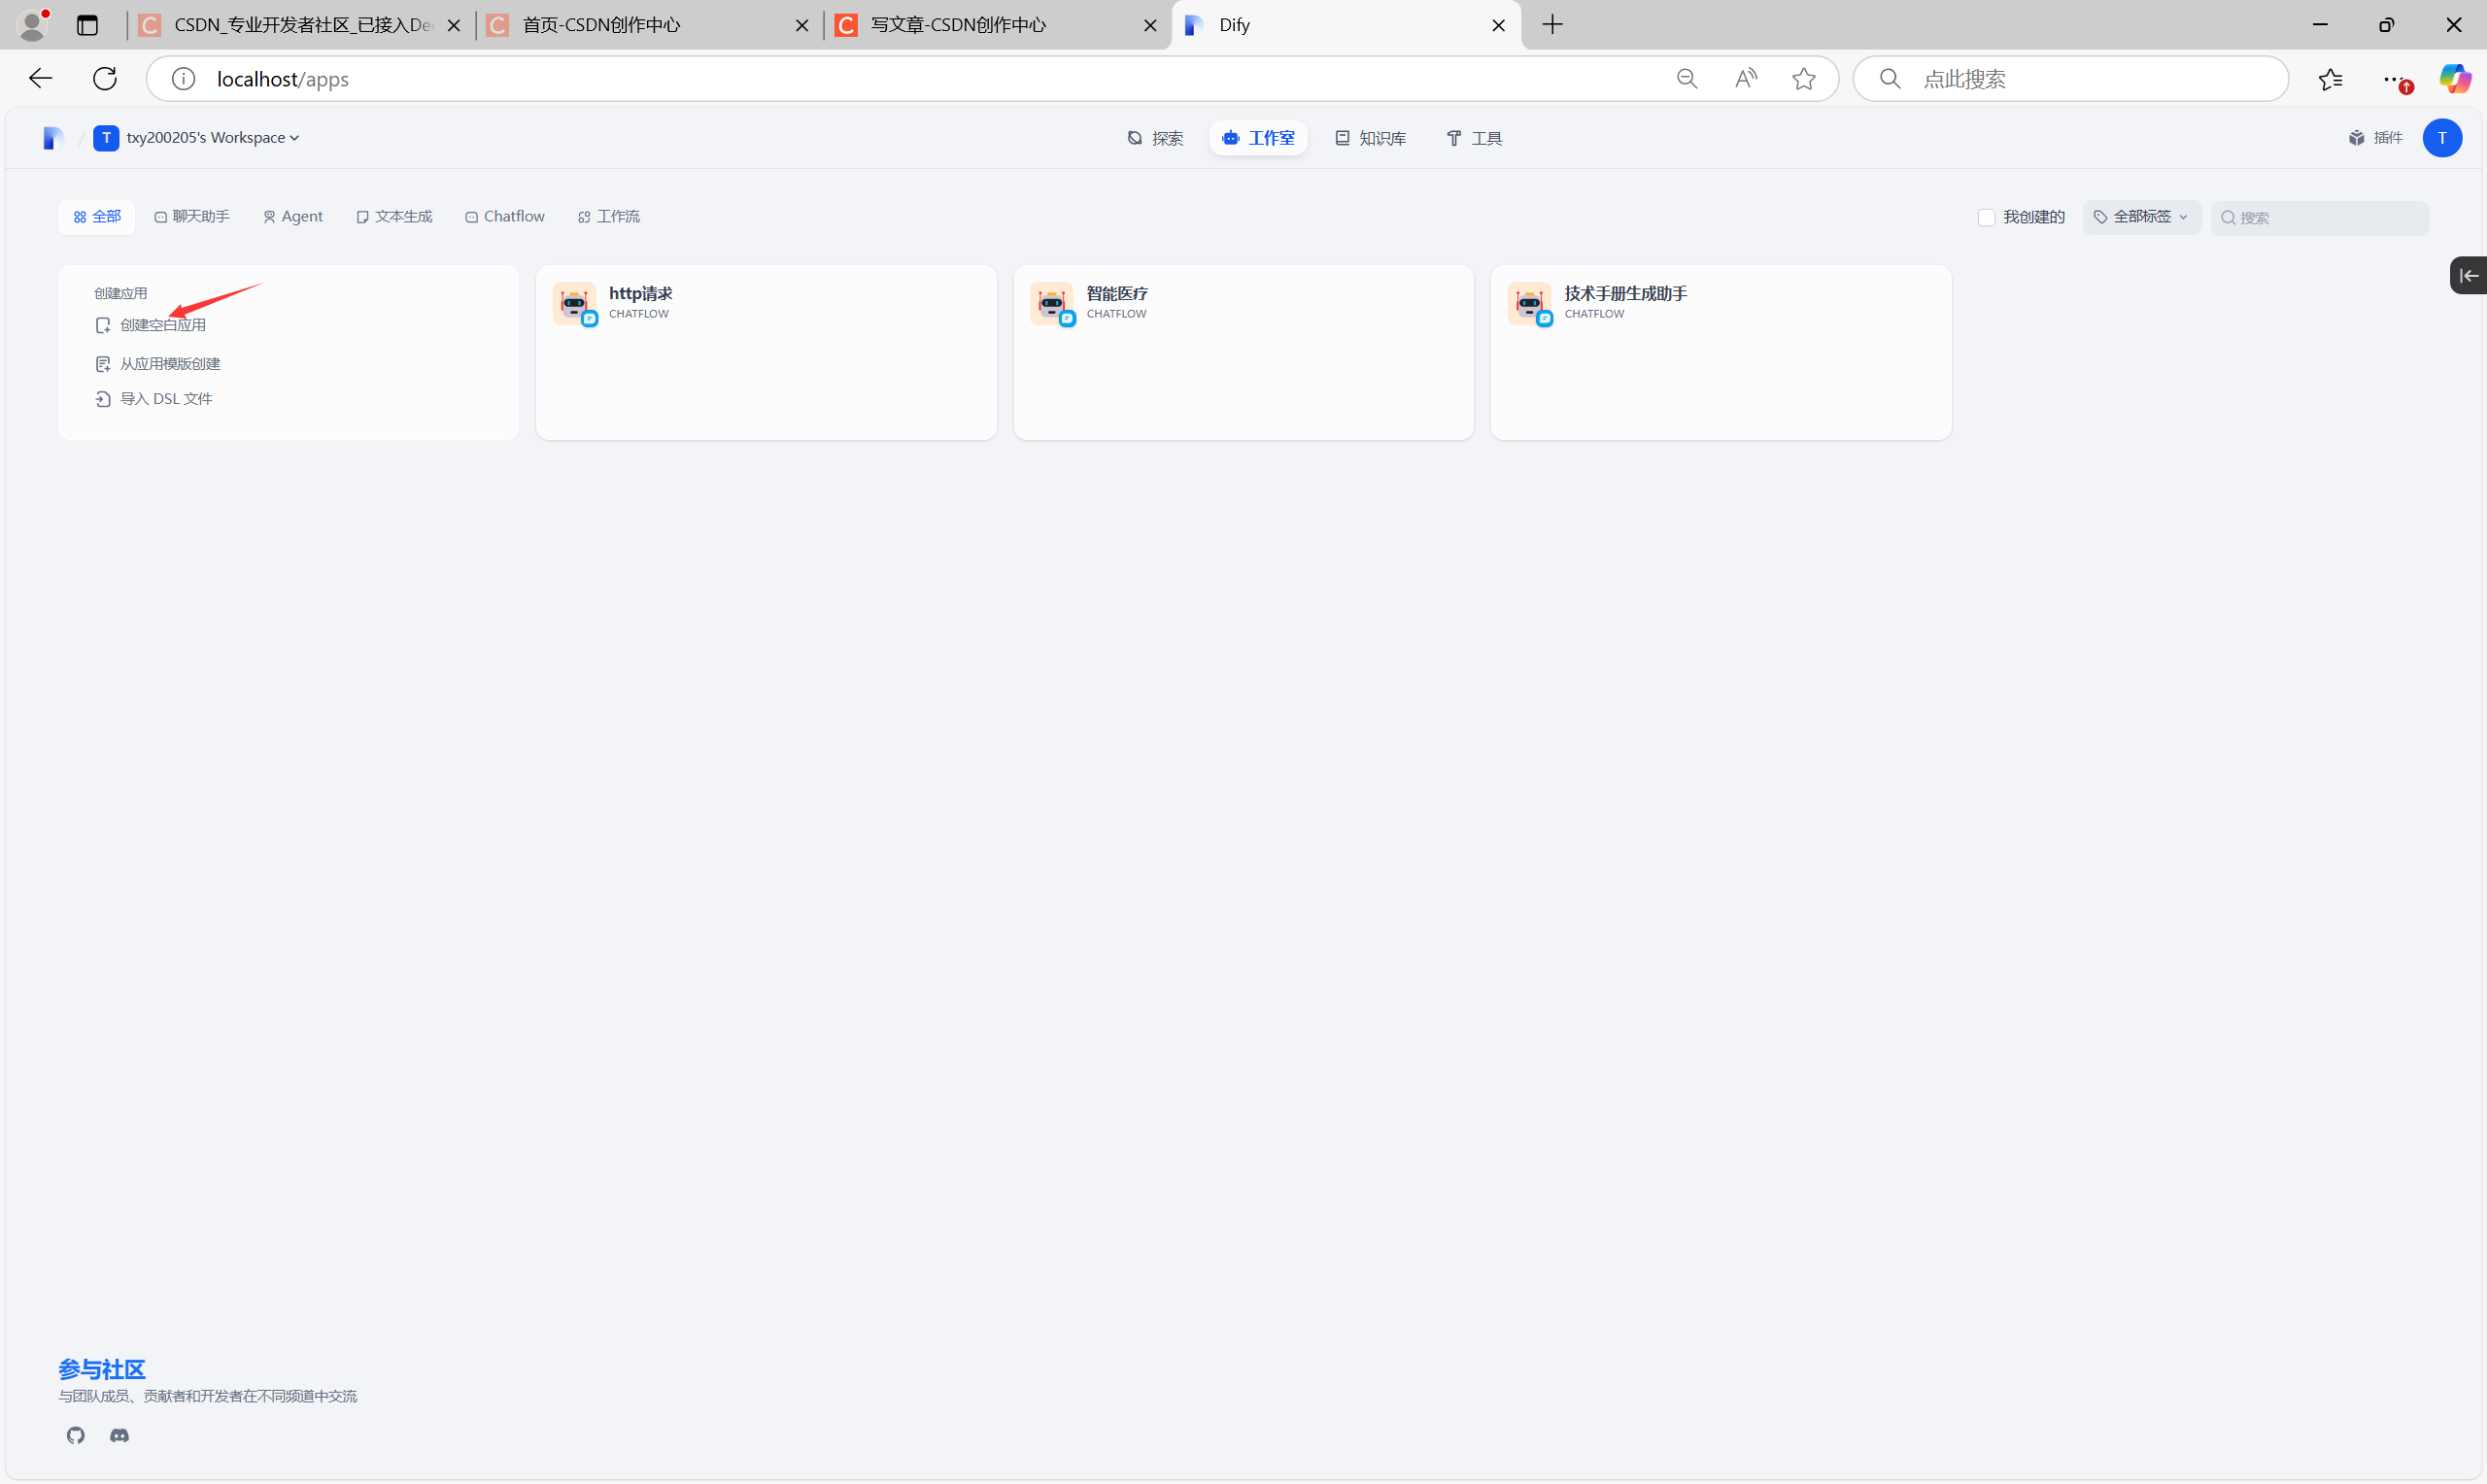The image size is (2487, 1484).
Task: Click the user avatar T icon
Action: (x=2441, y=138)
